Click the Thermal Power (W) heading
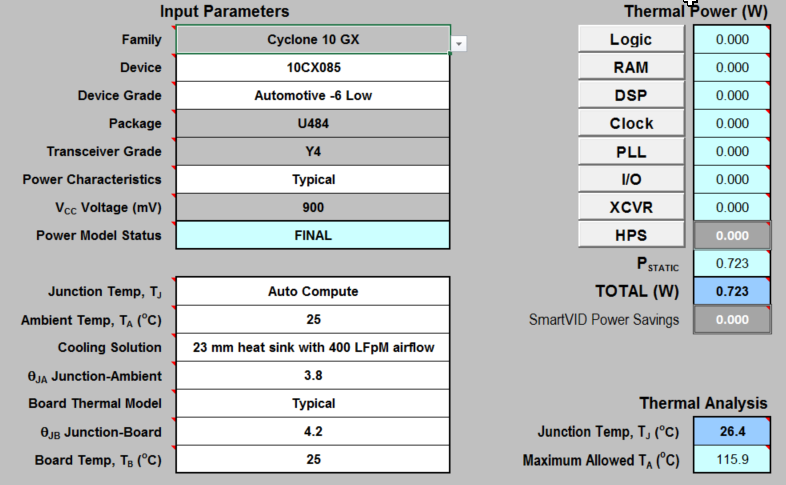 pos(696,11)
